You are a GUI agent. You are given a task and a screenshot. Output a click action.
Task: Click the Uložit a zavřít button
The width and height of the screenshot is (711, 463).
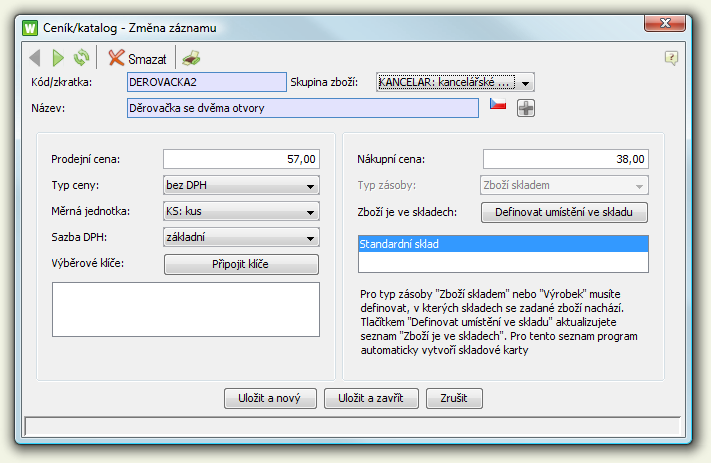click(x=363, y=398)
